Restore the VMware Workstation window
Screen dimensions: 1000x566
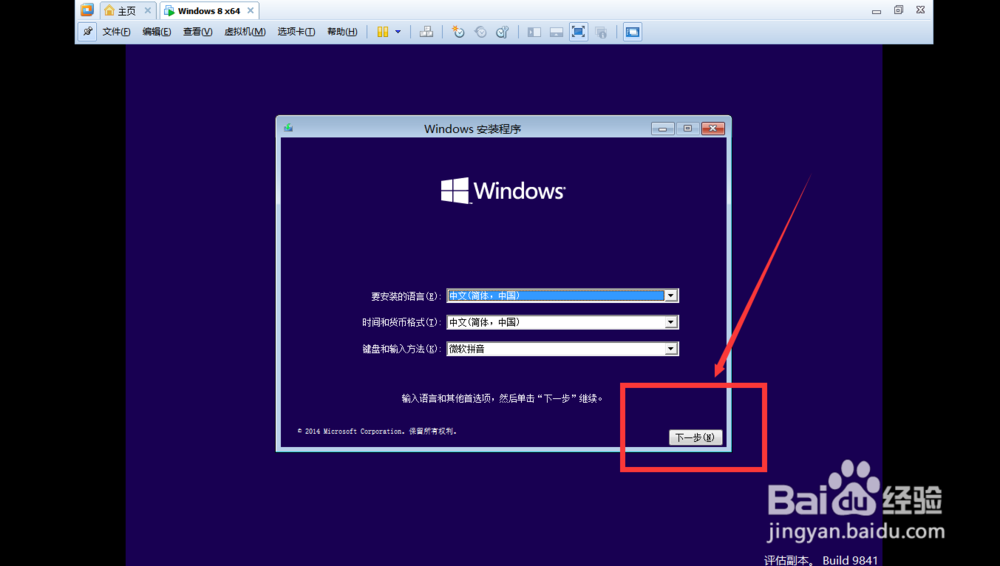point(899,10)
